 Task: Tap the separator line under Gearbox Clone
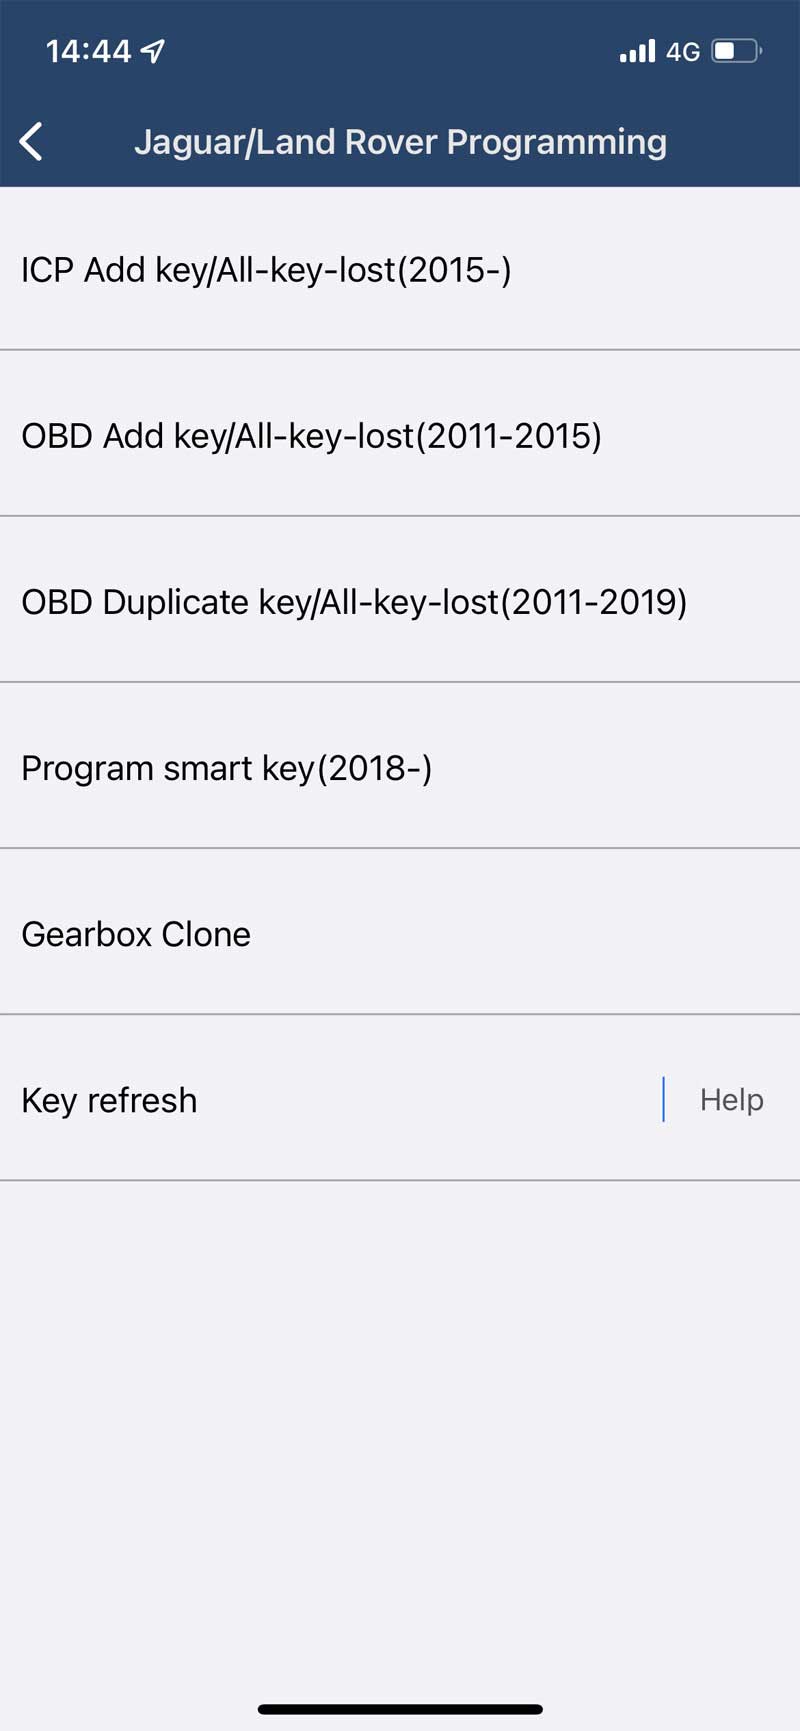(x=400, y=1014)
